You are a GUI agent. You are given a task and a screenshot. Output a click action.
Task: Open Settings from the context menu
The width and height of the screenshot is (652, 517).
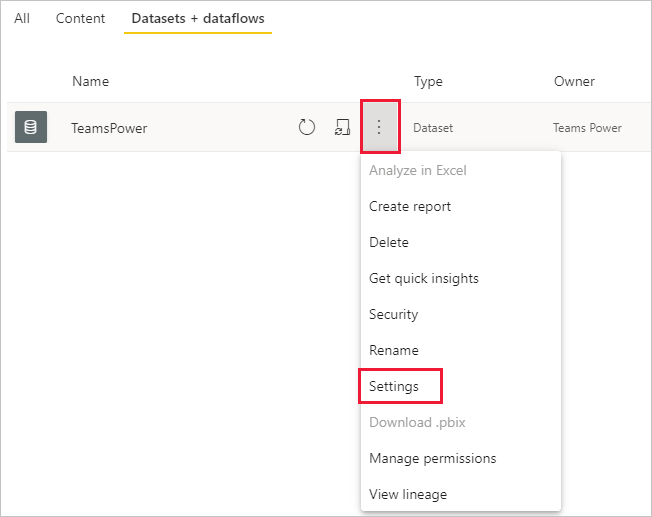click(394, 386)
